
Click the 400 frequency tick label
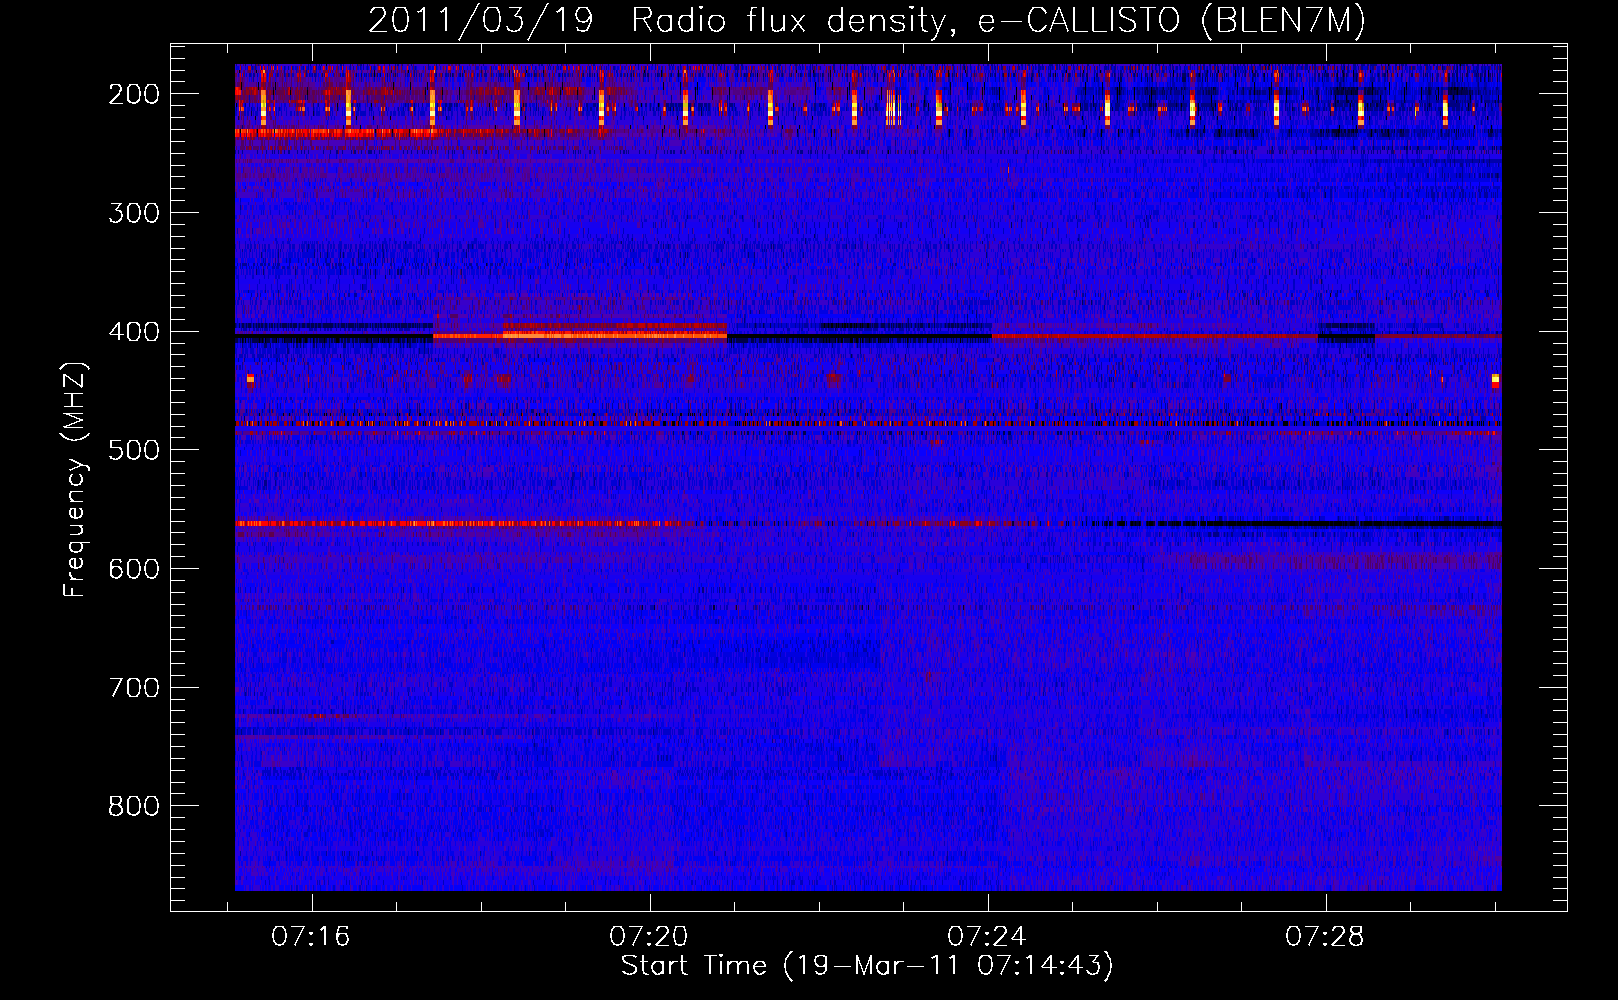click(134, 332)
